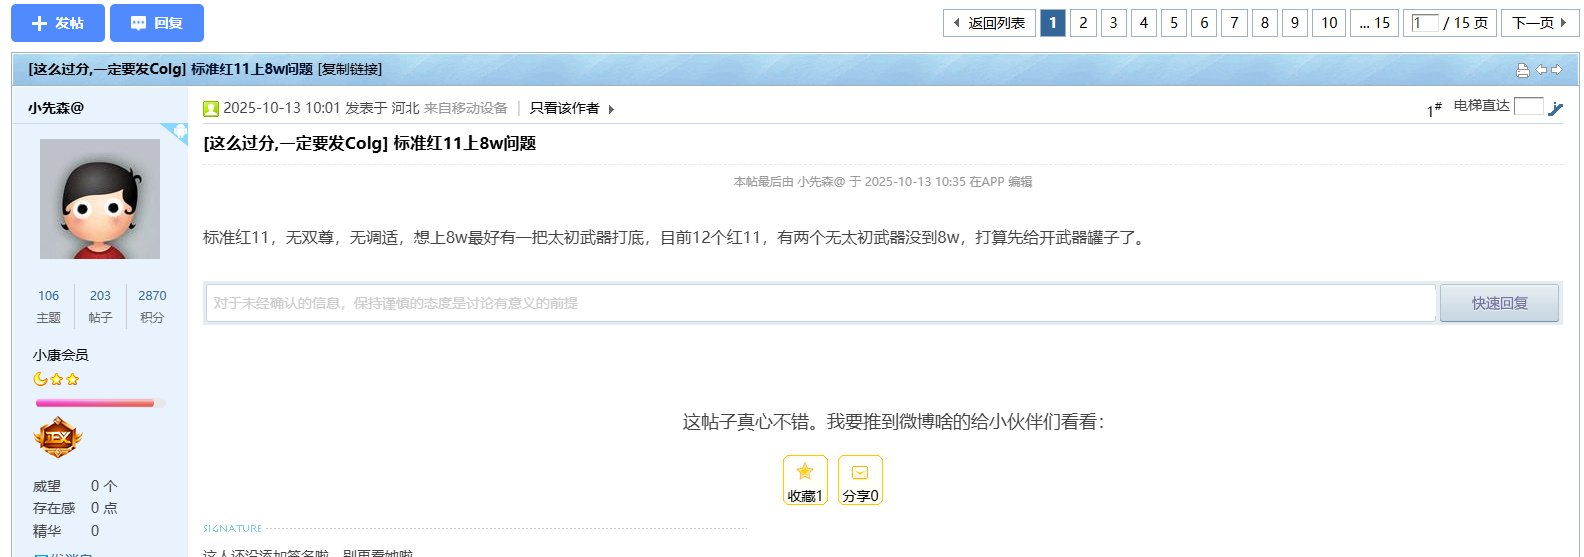This screenshot has height=557, width=1584.
Task: Click the author's avatar image
Action: (x=100, y=199)
